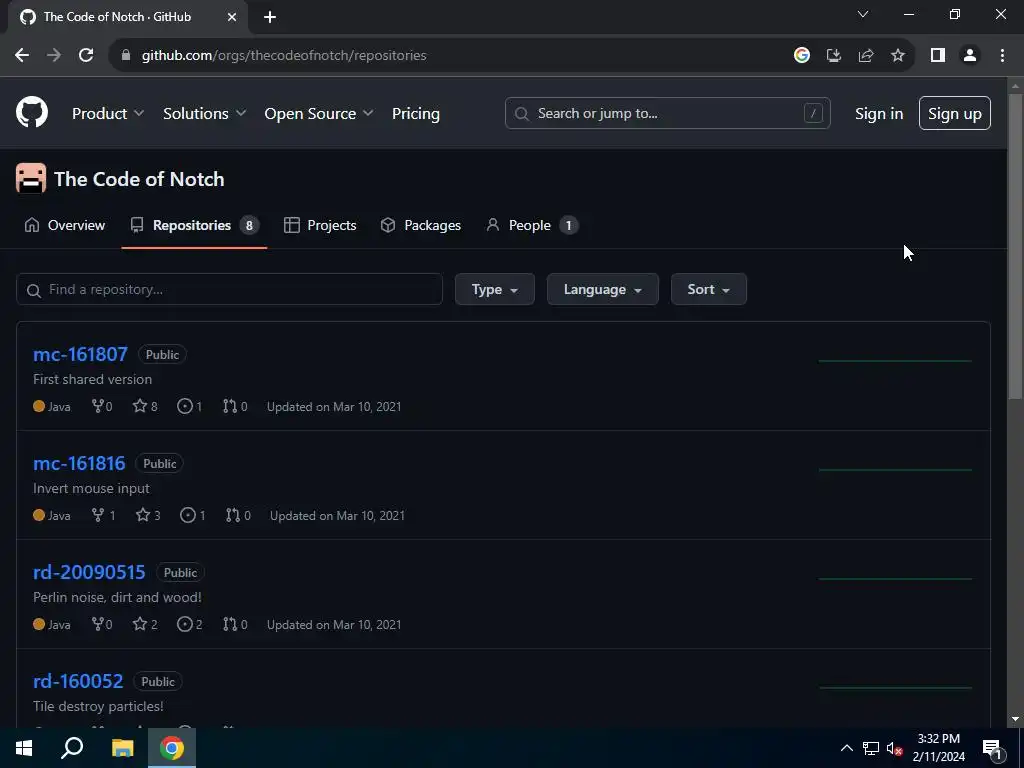This screenshot has height=768, width=1024.
Task: Click the page vertical scrollbar thumb
Action: point(1016,246)
